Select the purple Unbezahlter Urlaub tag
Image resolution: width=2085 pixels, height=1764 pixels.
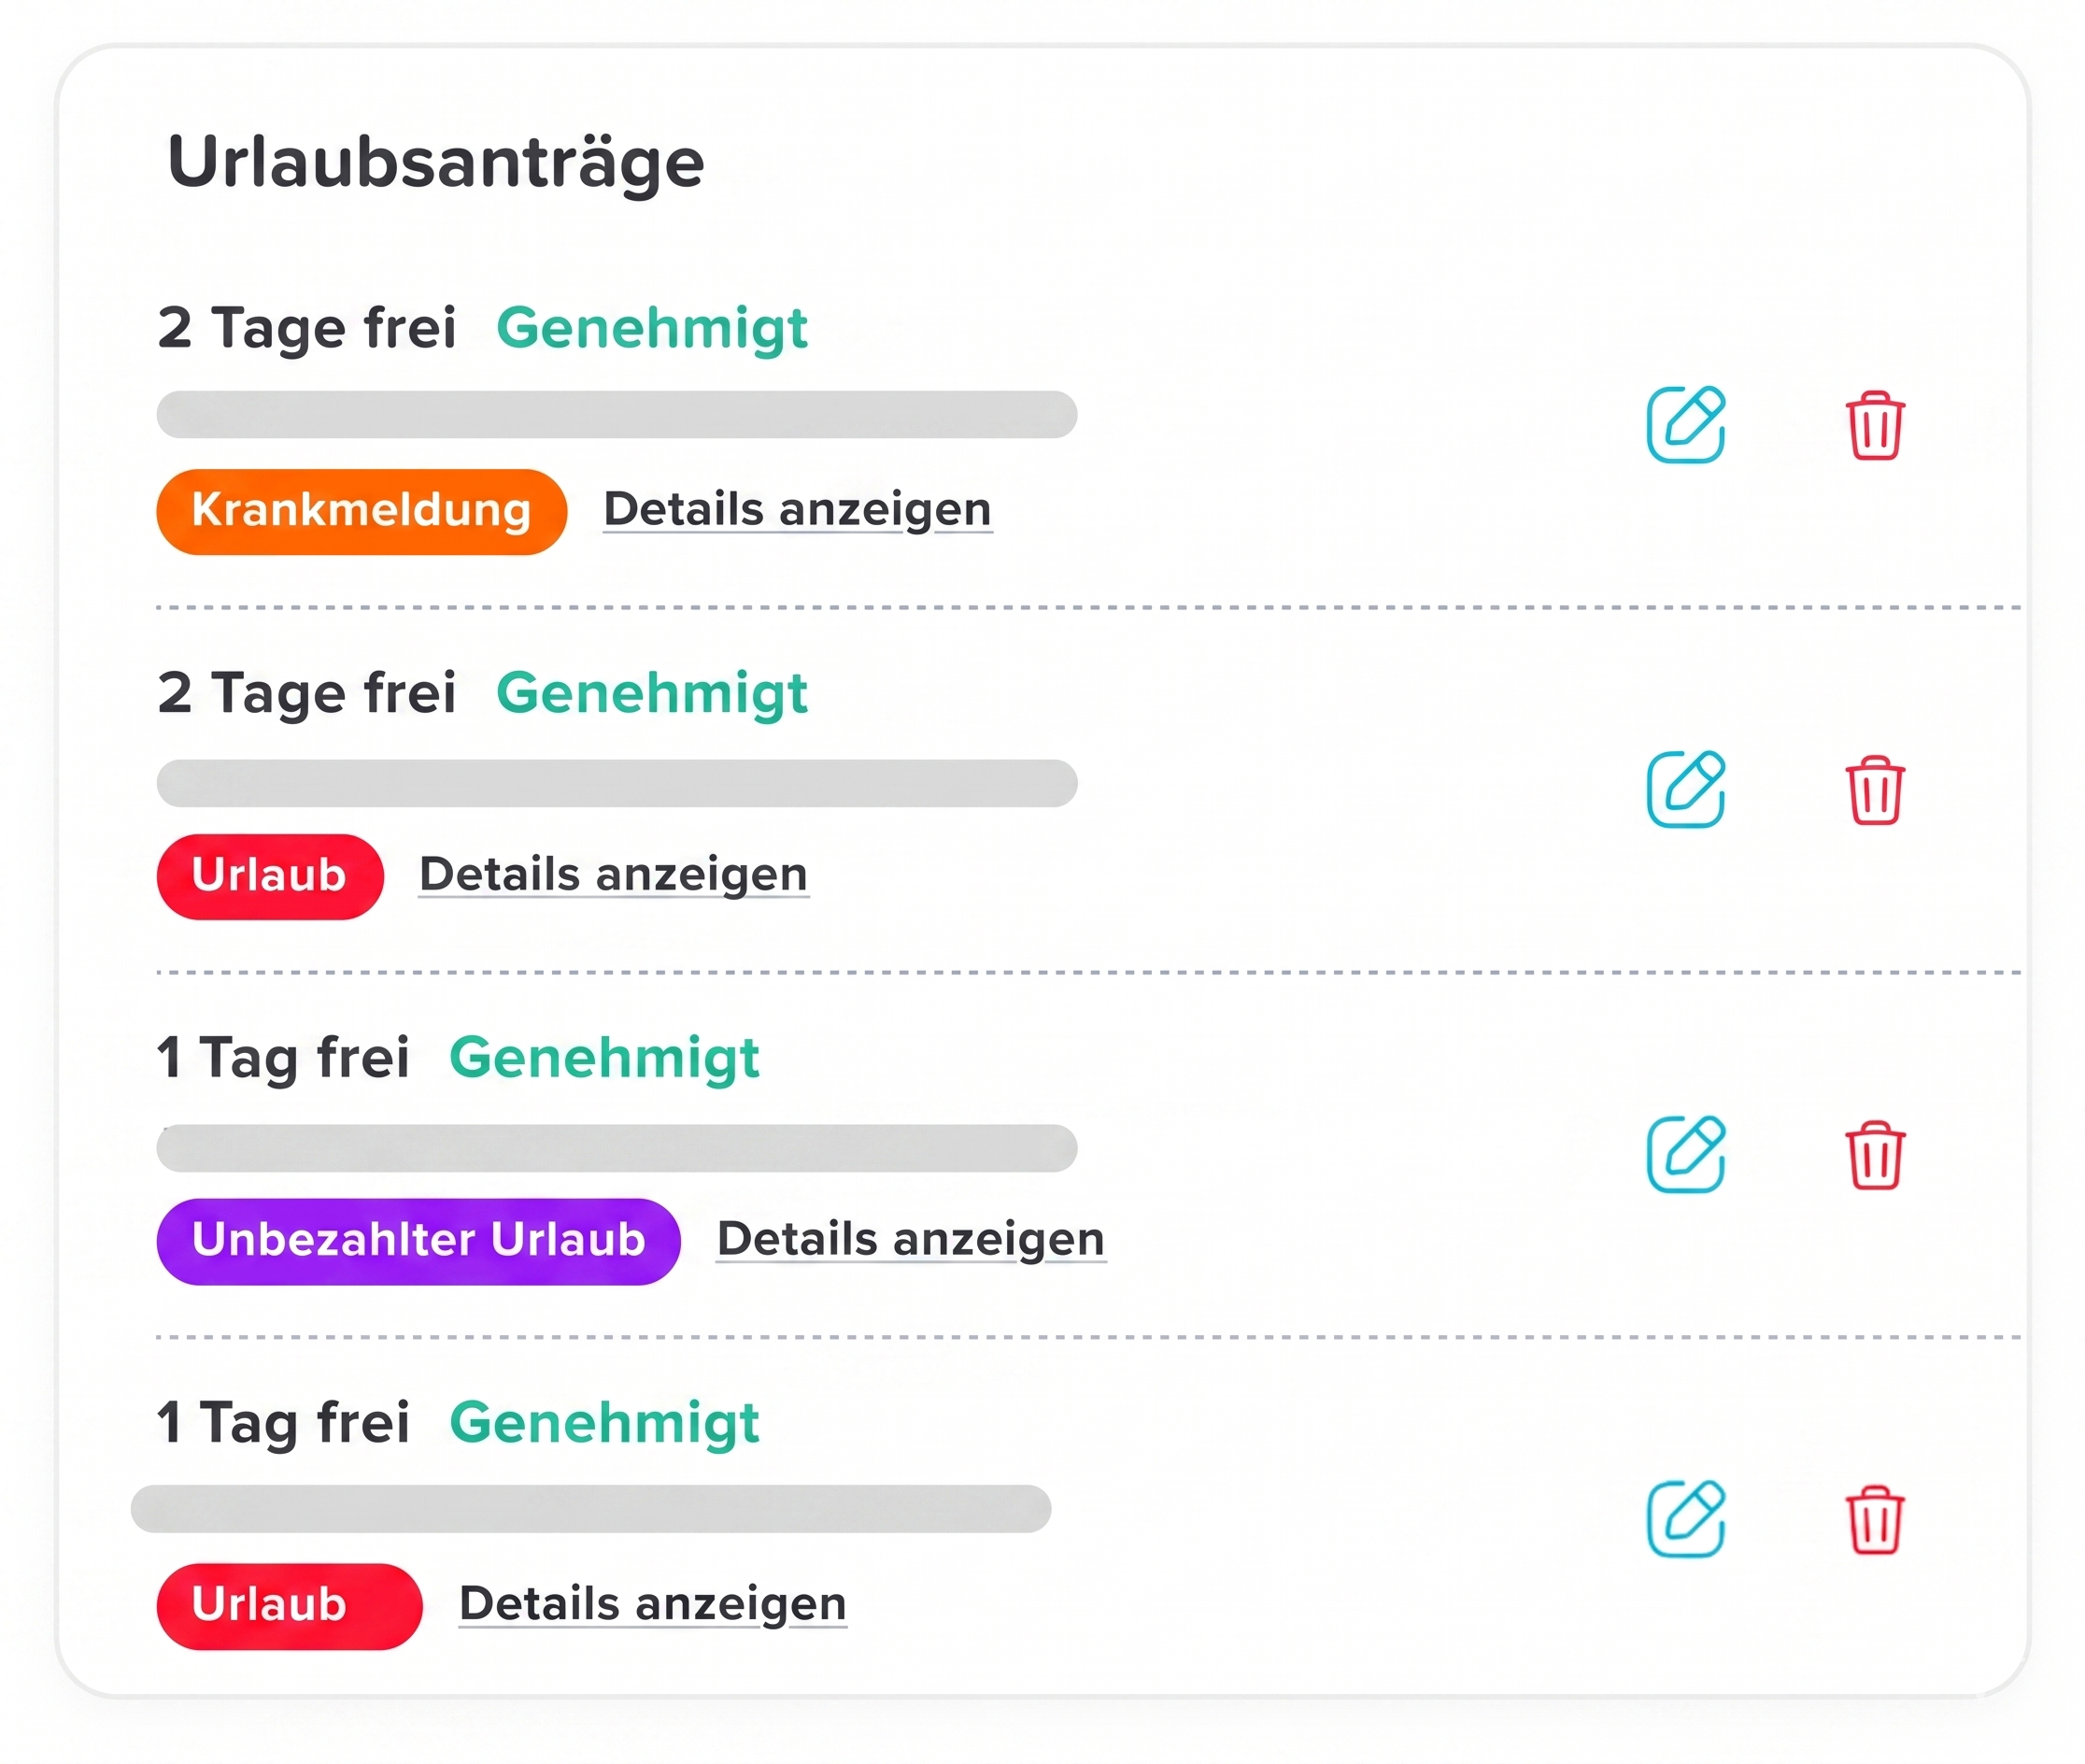pos(418,1241)
